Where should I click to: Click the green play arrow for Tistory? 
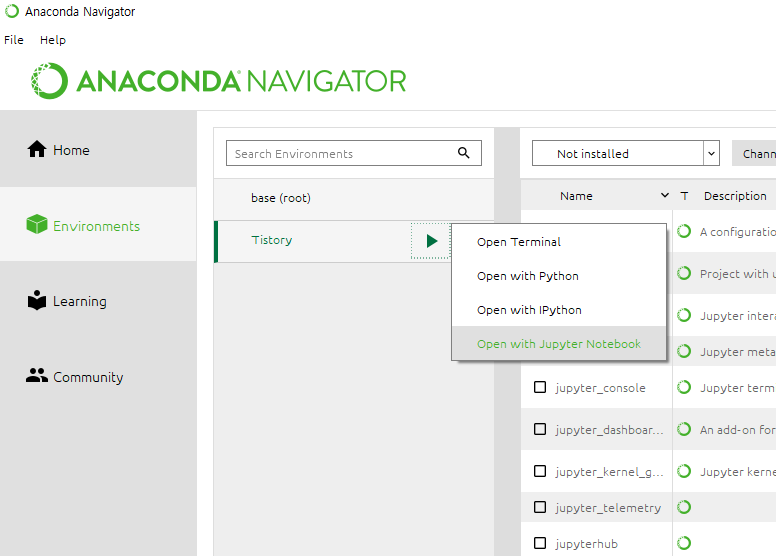[432, 241]
